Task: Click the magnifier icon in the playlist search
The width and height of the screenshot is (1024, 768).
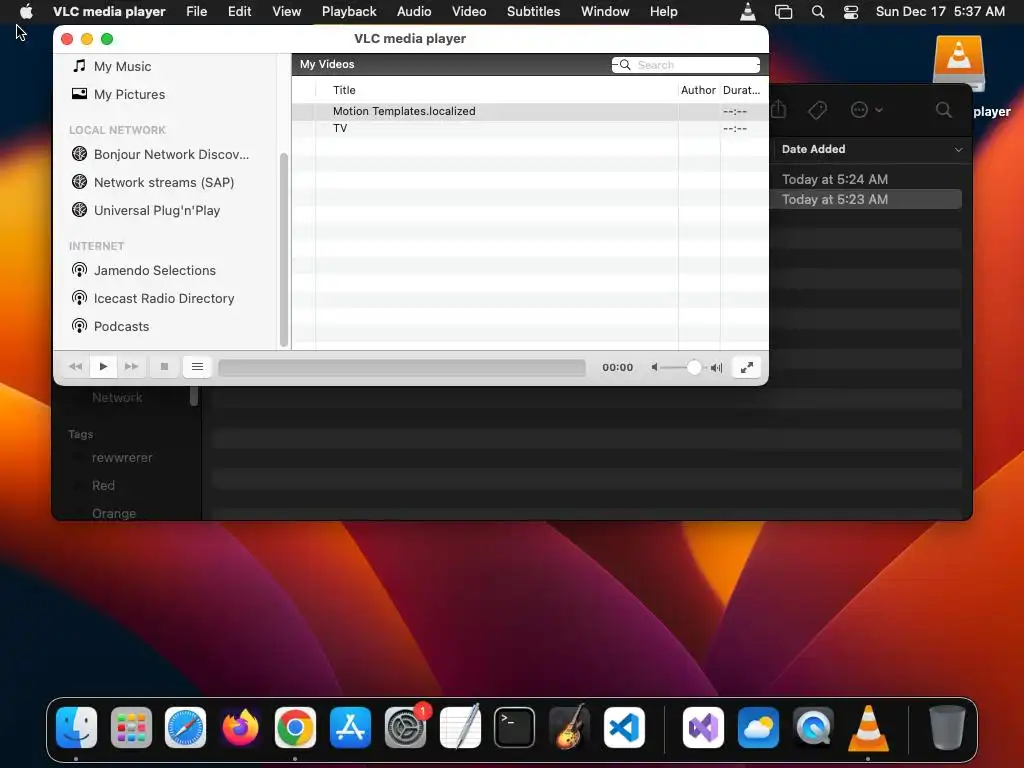Action: point(625,65)
